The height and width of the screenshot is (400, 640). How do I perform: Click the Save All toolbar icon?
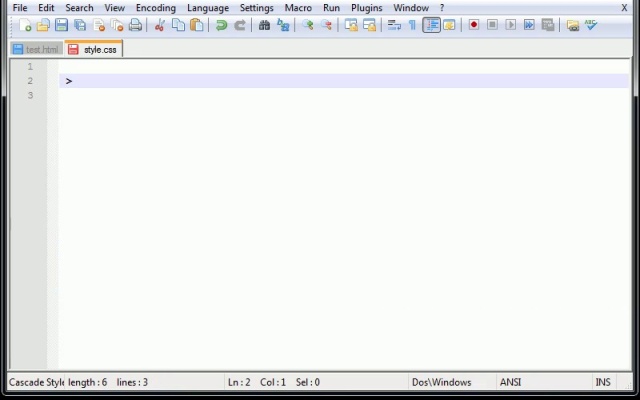click(x=80, y=25)
